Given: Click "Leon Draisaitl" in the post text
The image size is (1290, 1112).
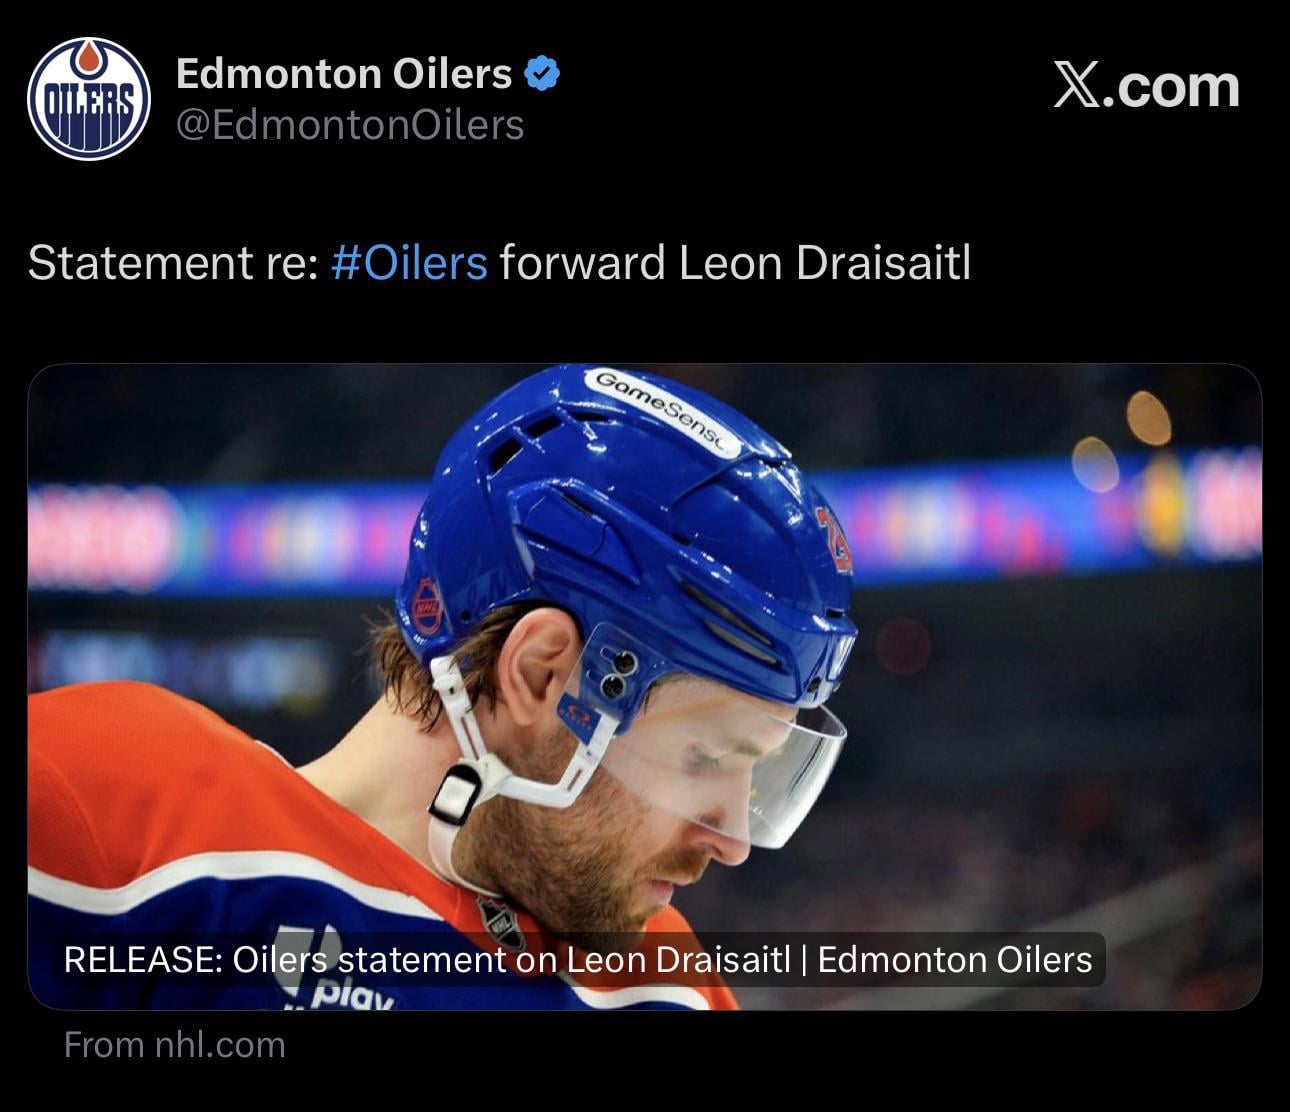Looking at the screenshot, I should 824,263.
